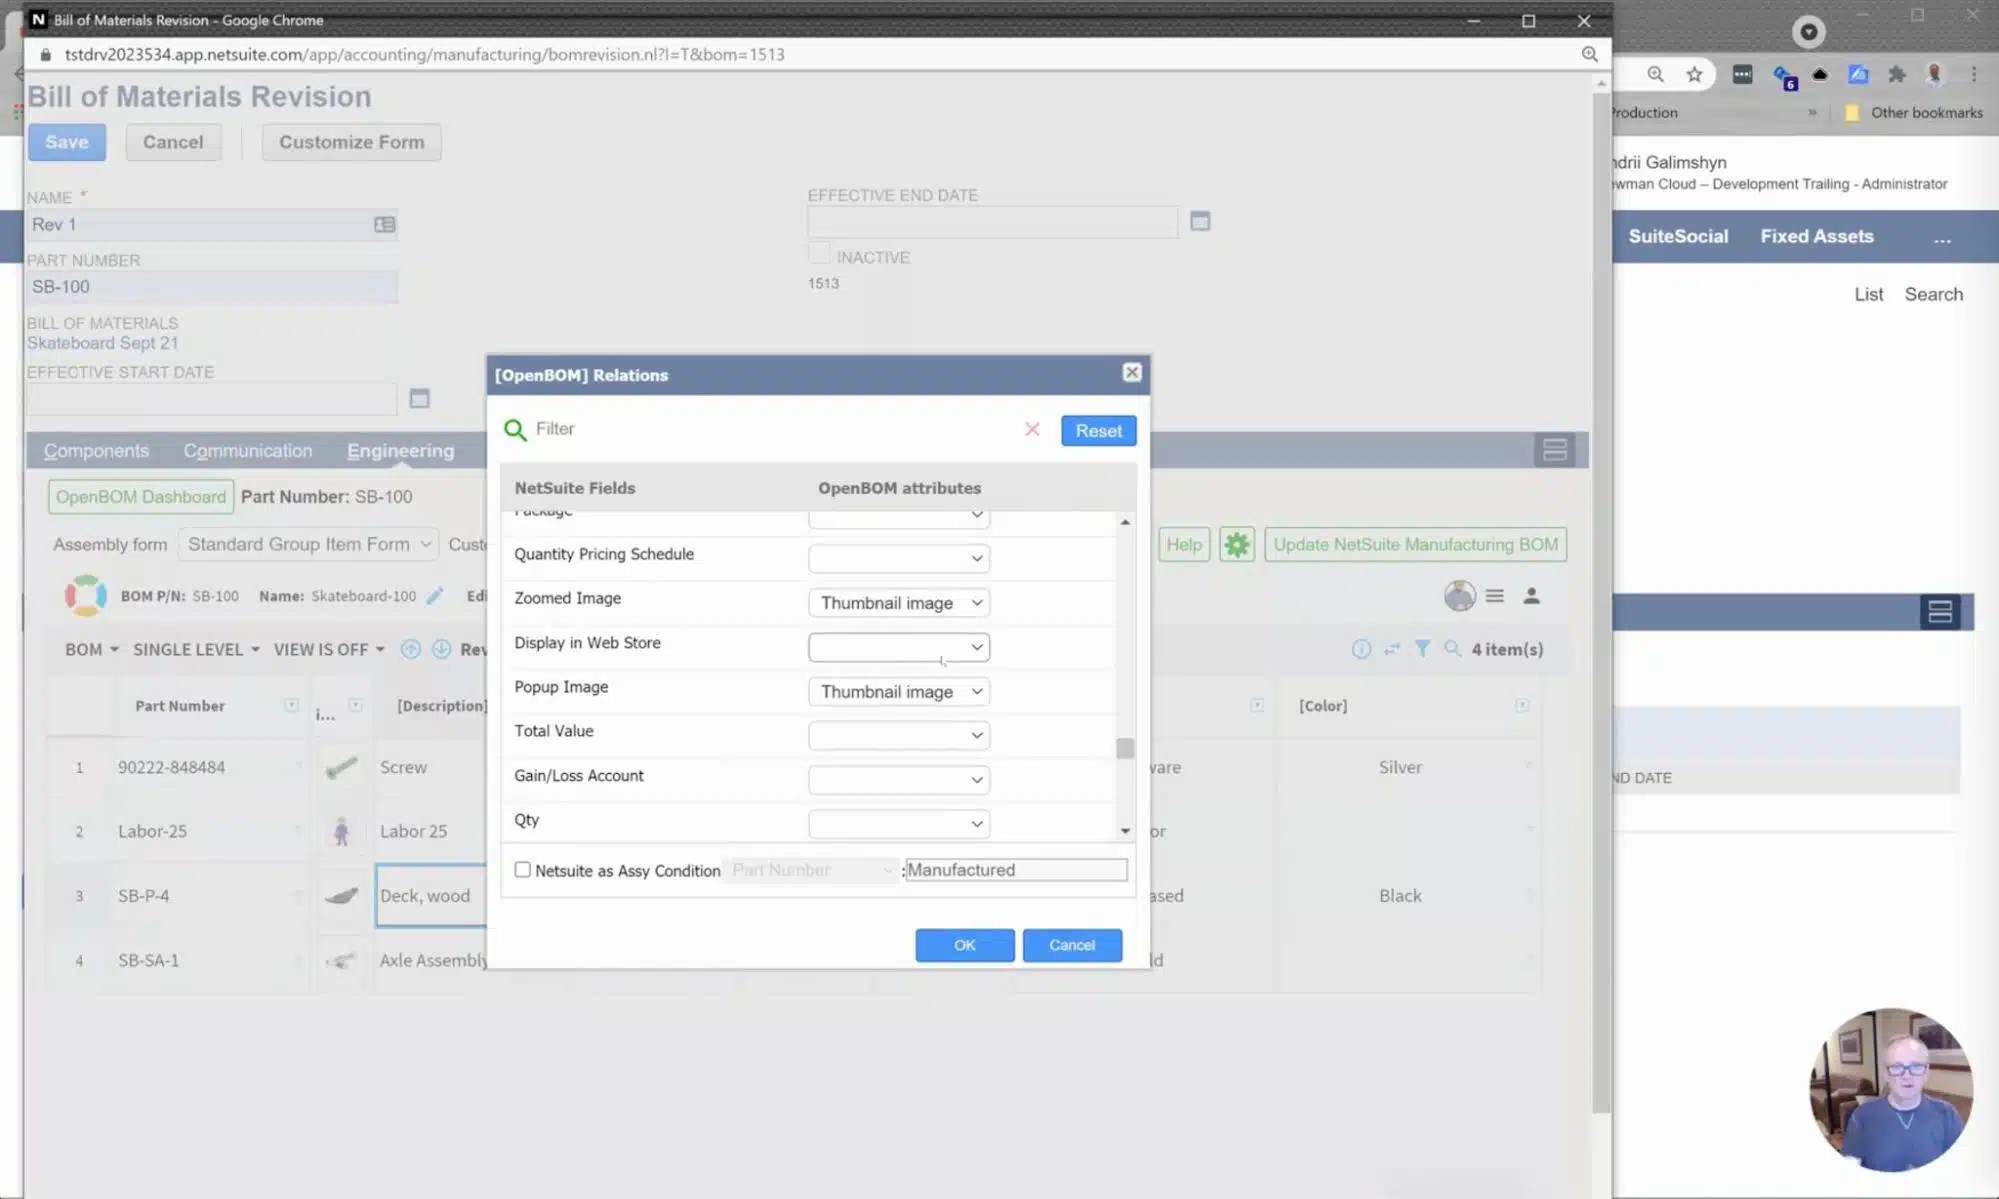Click the bookmark star in the background browser

[1694, 74]
